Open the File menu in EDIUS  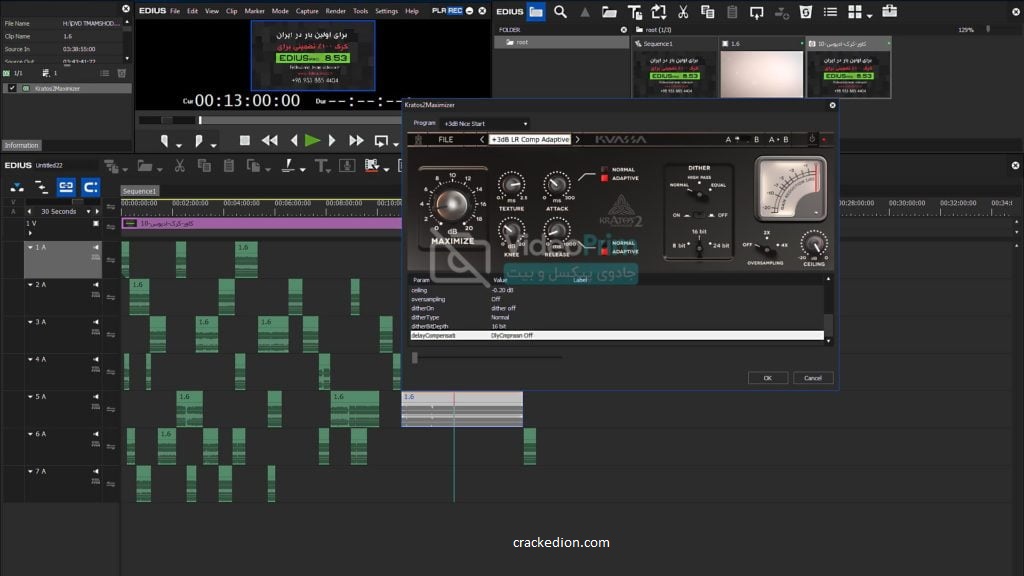(x=175, y=11)
